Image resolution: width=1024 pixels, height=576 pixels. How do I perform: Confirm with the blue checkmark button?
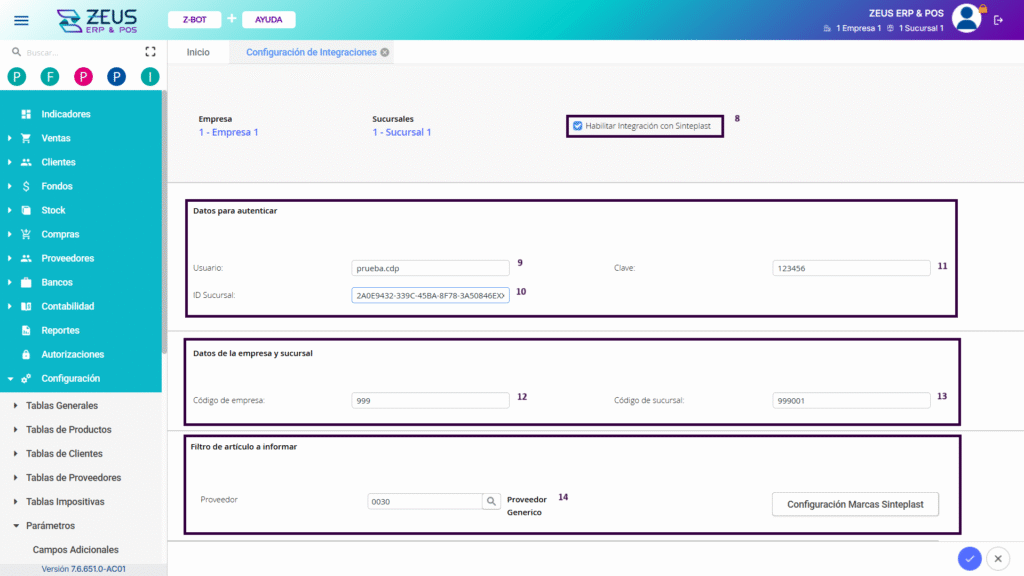970,558
